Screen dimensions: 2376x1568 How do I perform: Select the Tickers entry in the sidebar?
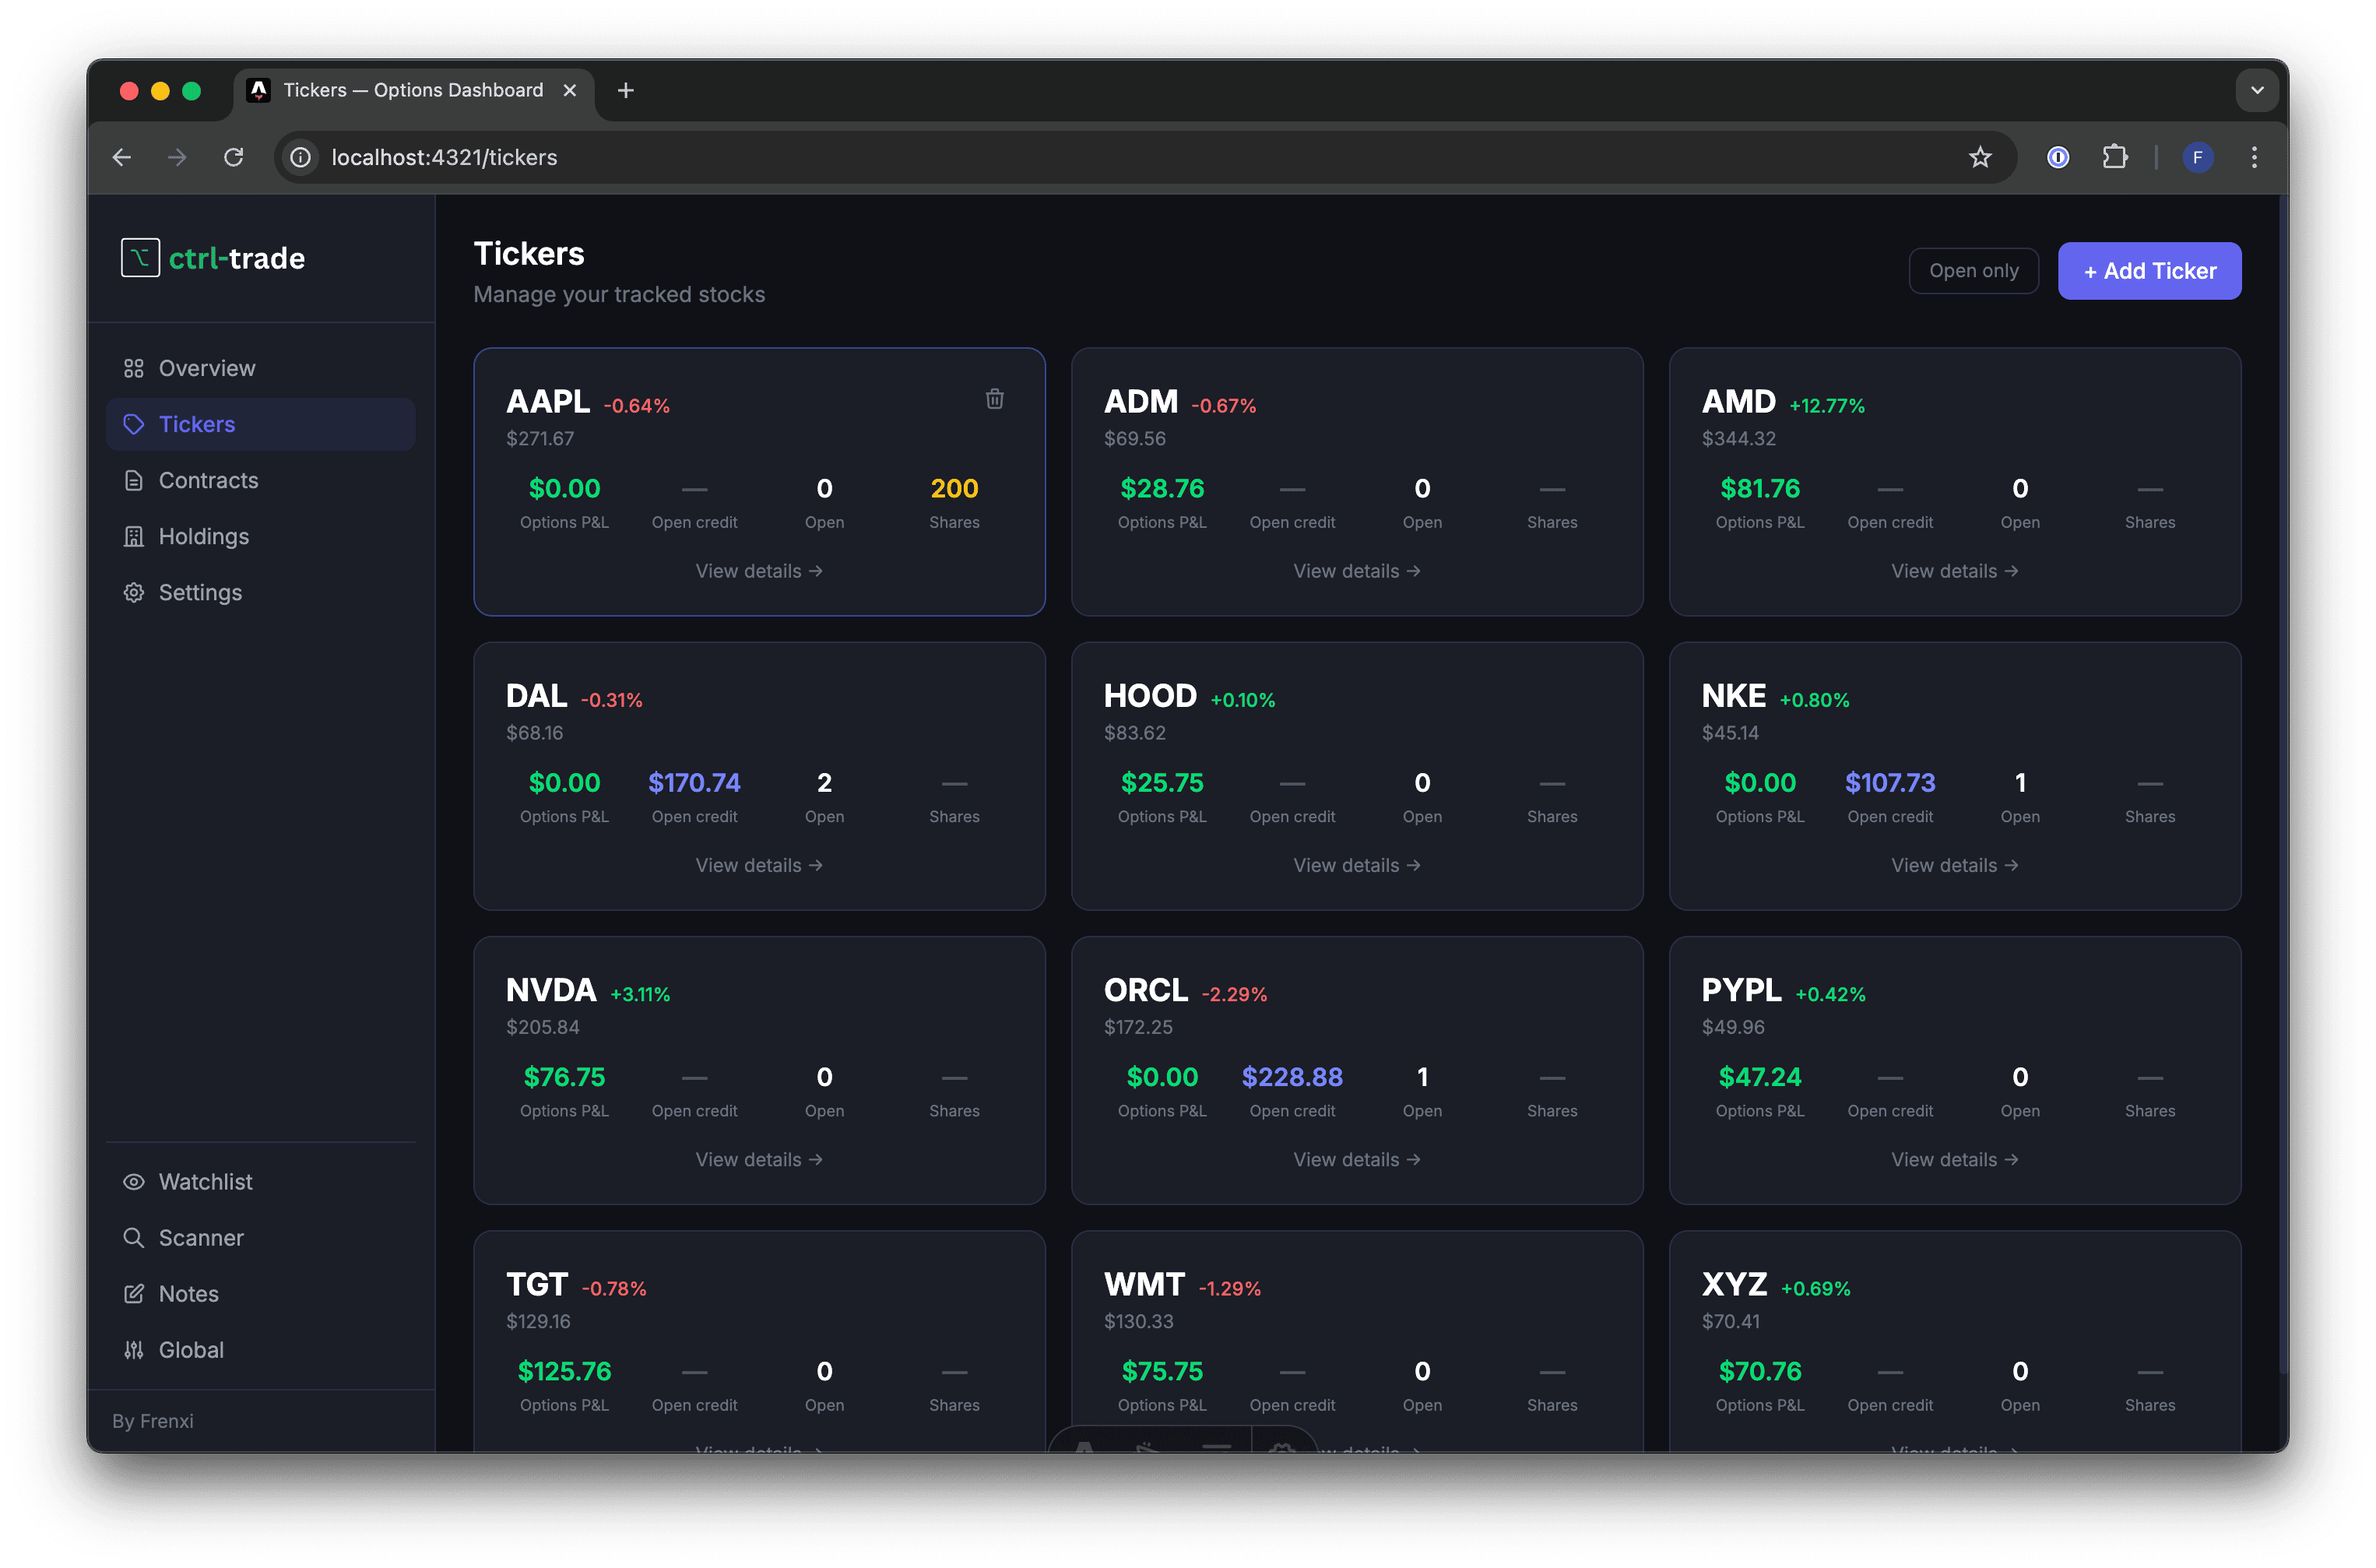coord(197,424)
